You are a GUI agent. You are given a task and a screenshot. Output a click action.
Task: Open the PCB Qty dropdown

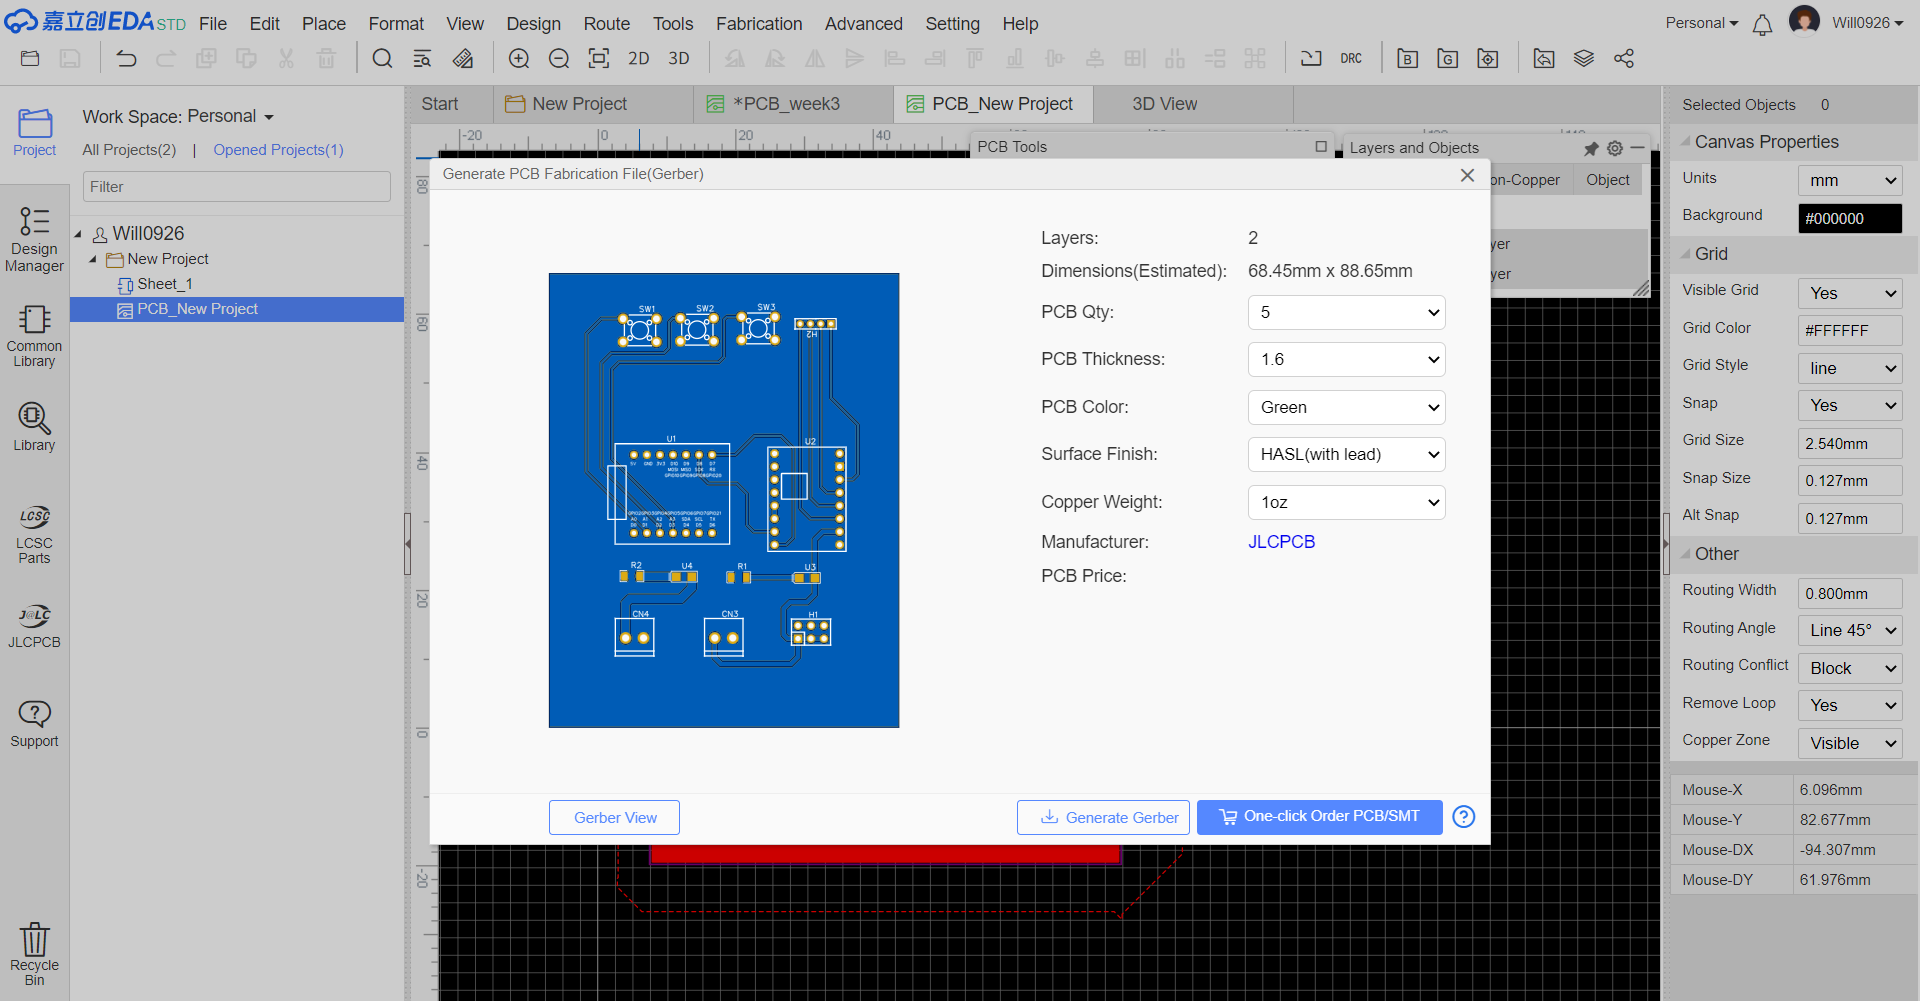(1346, 312)
